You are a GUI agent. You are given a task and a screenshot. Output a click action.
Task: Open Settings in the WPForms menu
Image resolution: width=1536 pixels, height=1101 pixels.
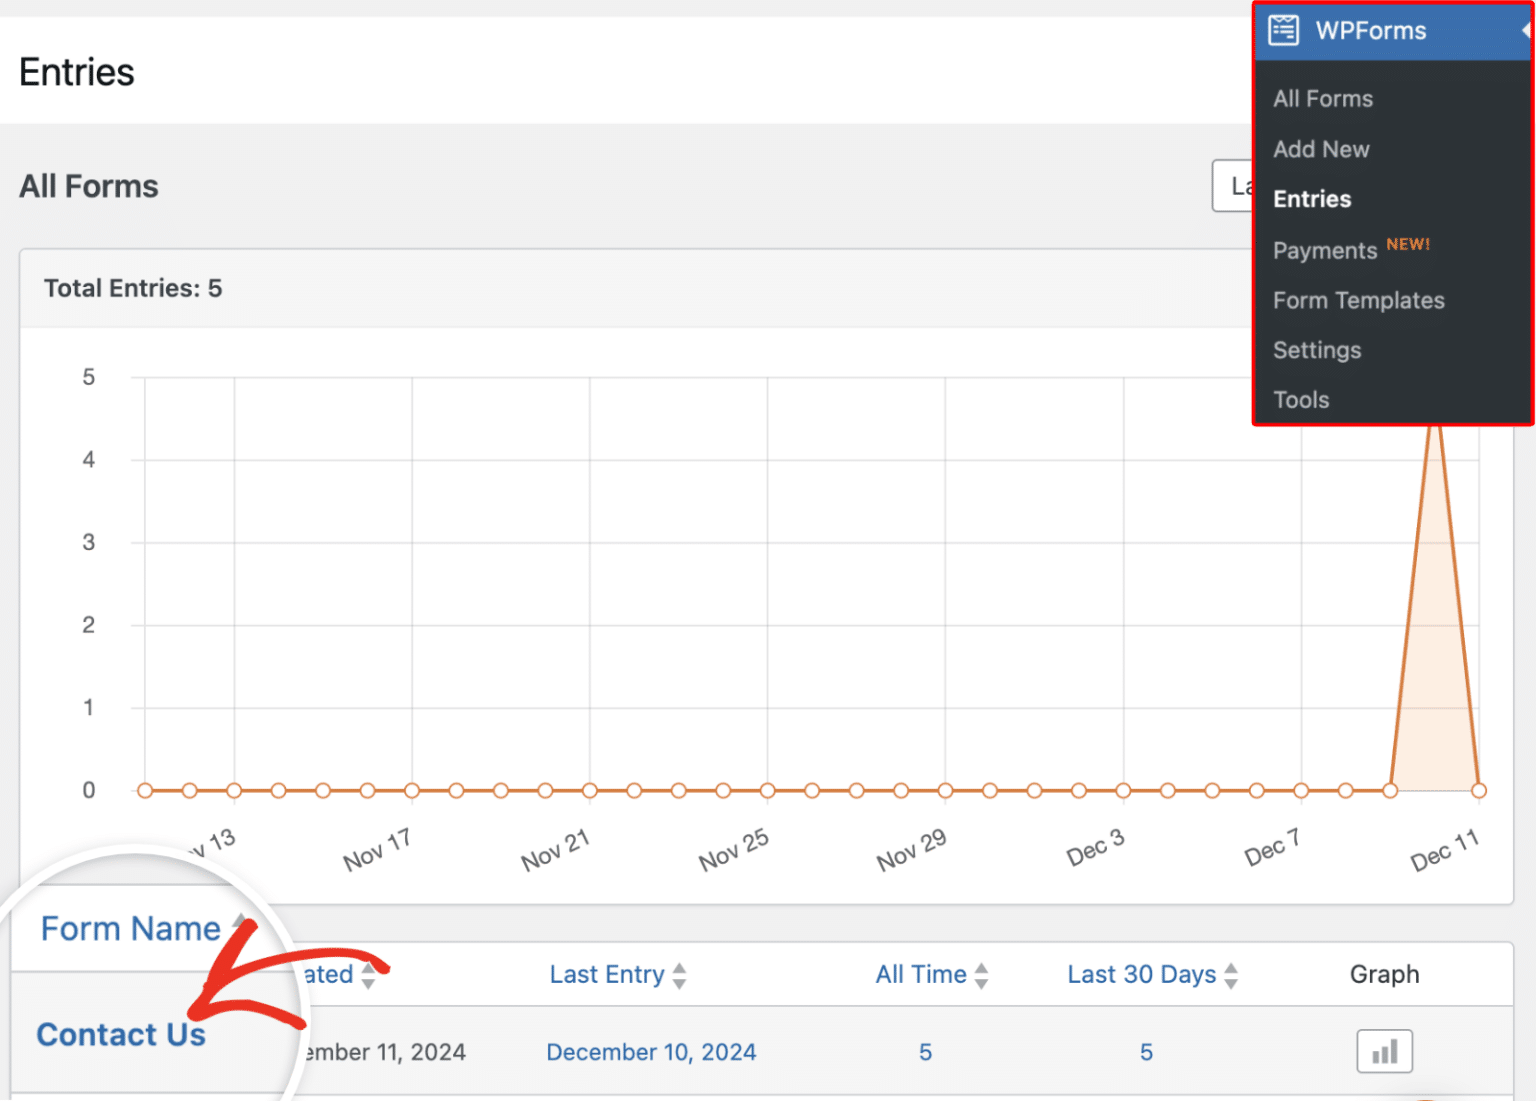point(1316,350)
